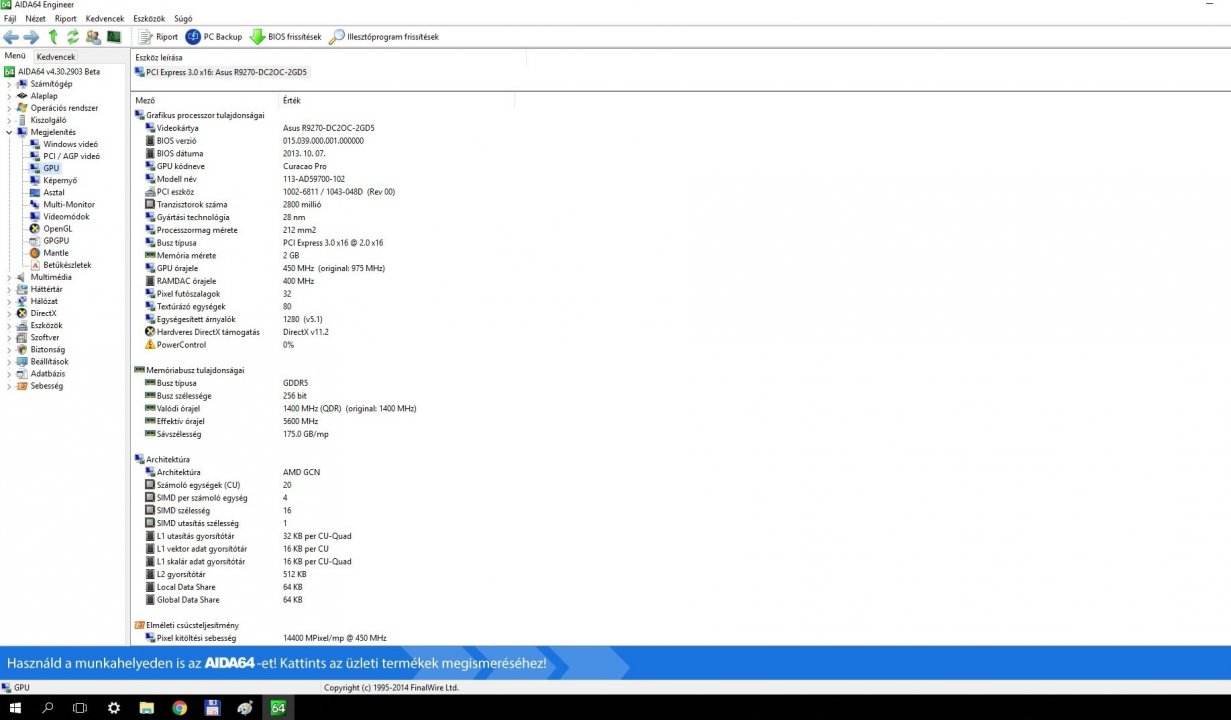Click the Szoftver icon in the tree

tap(22, 337)
